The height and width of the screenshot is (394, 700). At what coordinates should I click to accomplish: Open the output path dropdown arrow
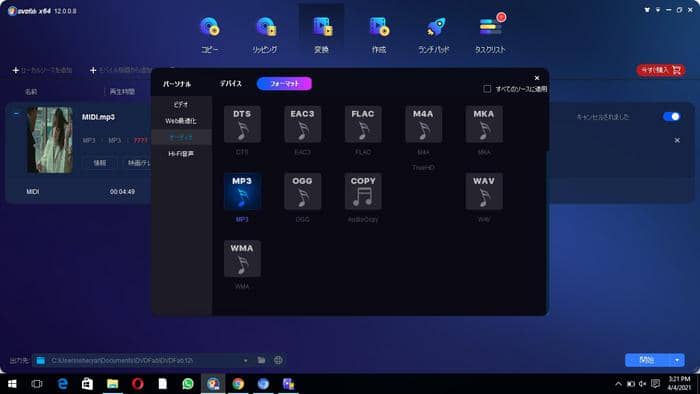pos(246,360)
